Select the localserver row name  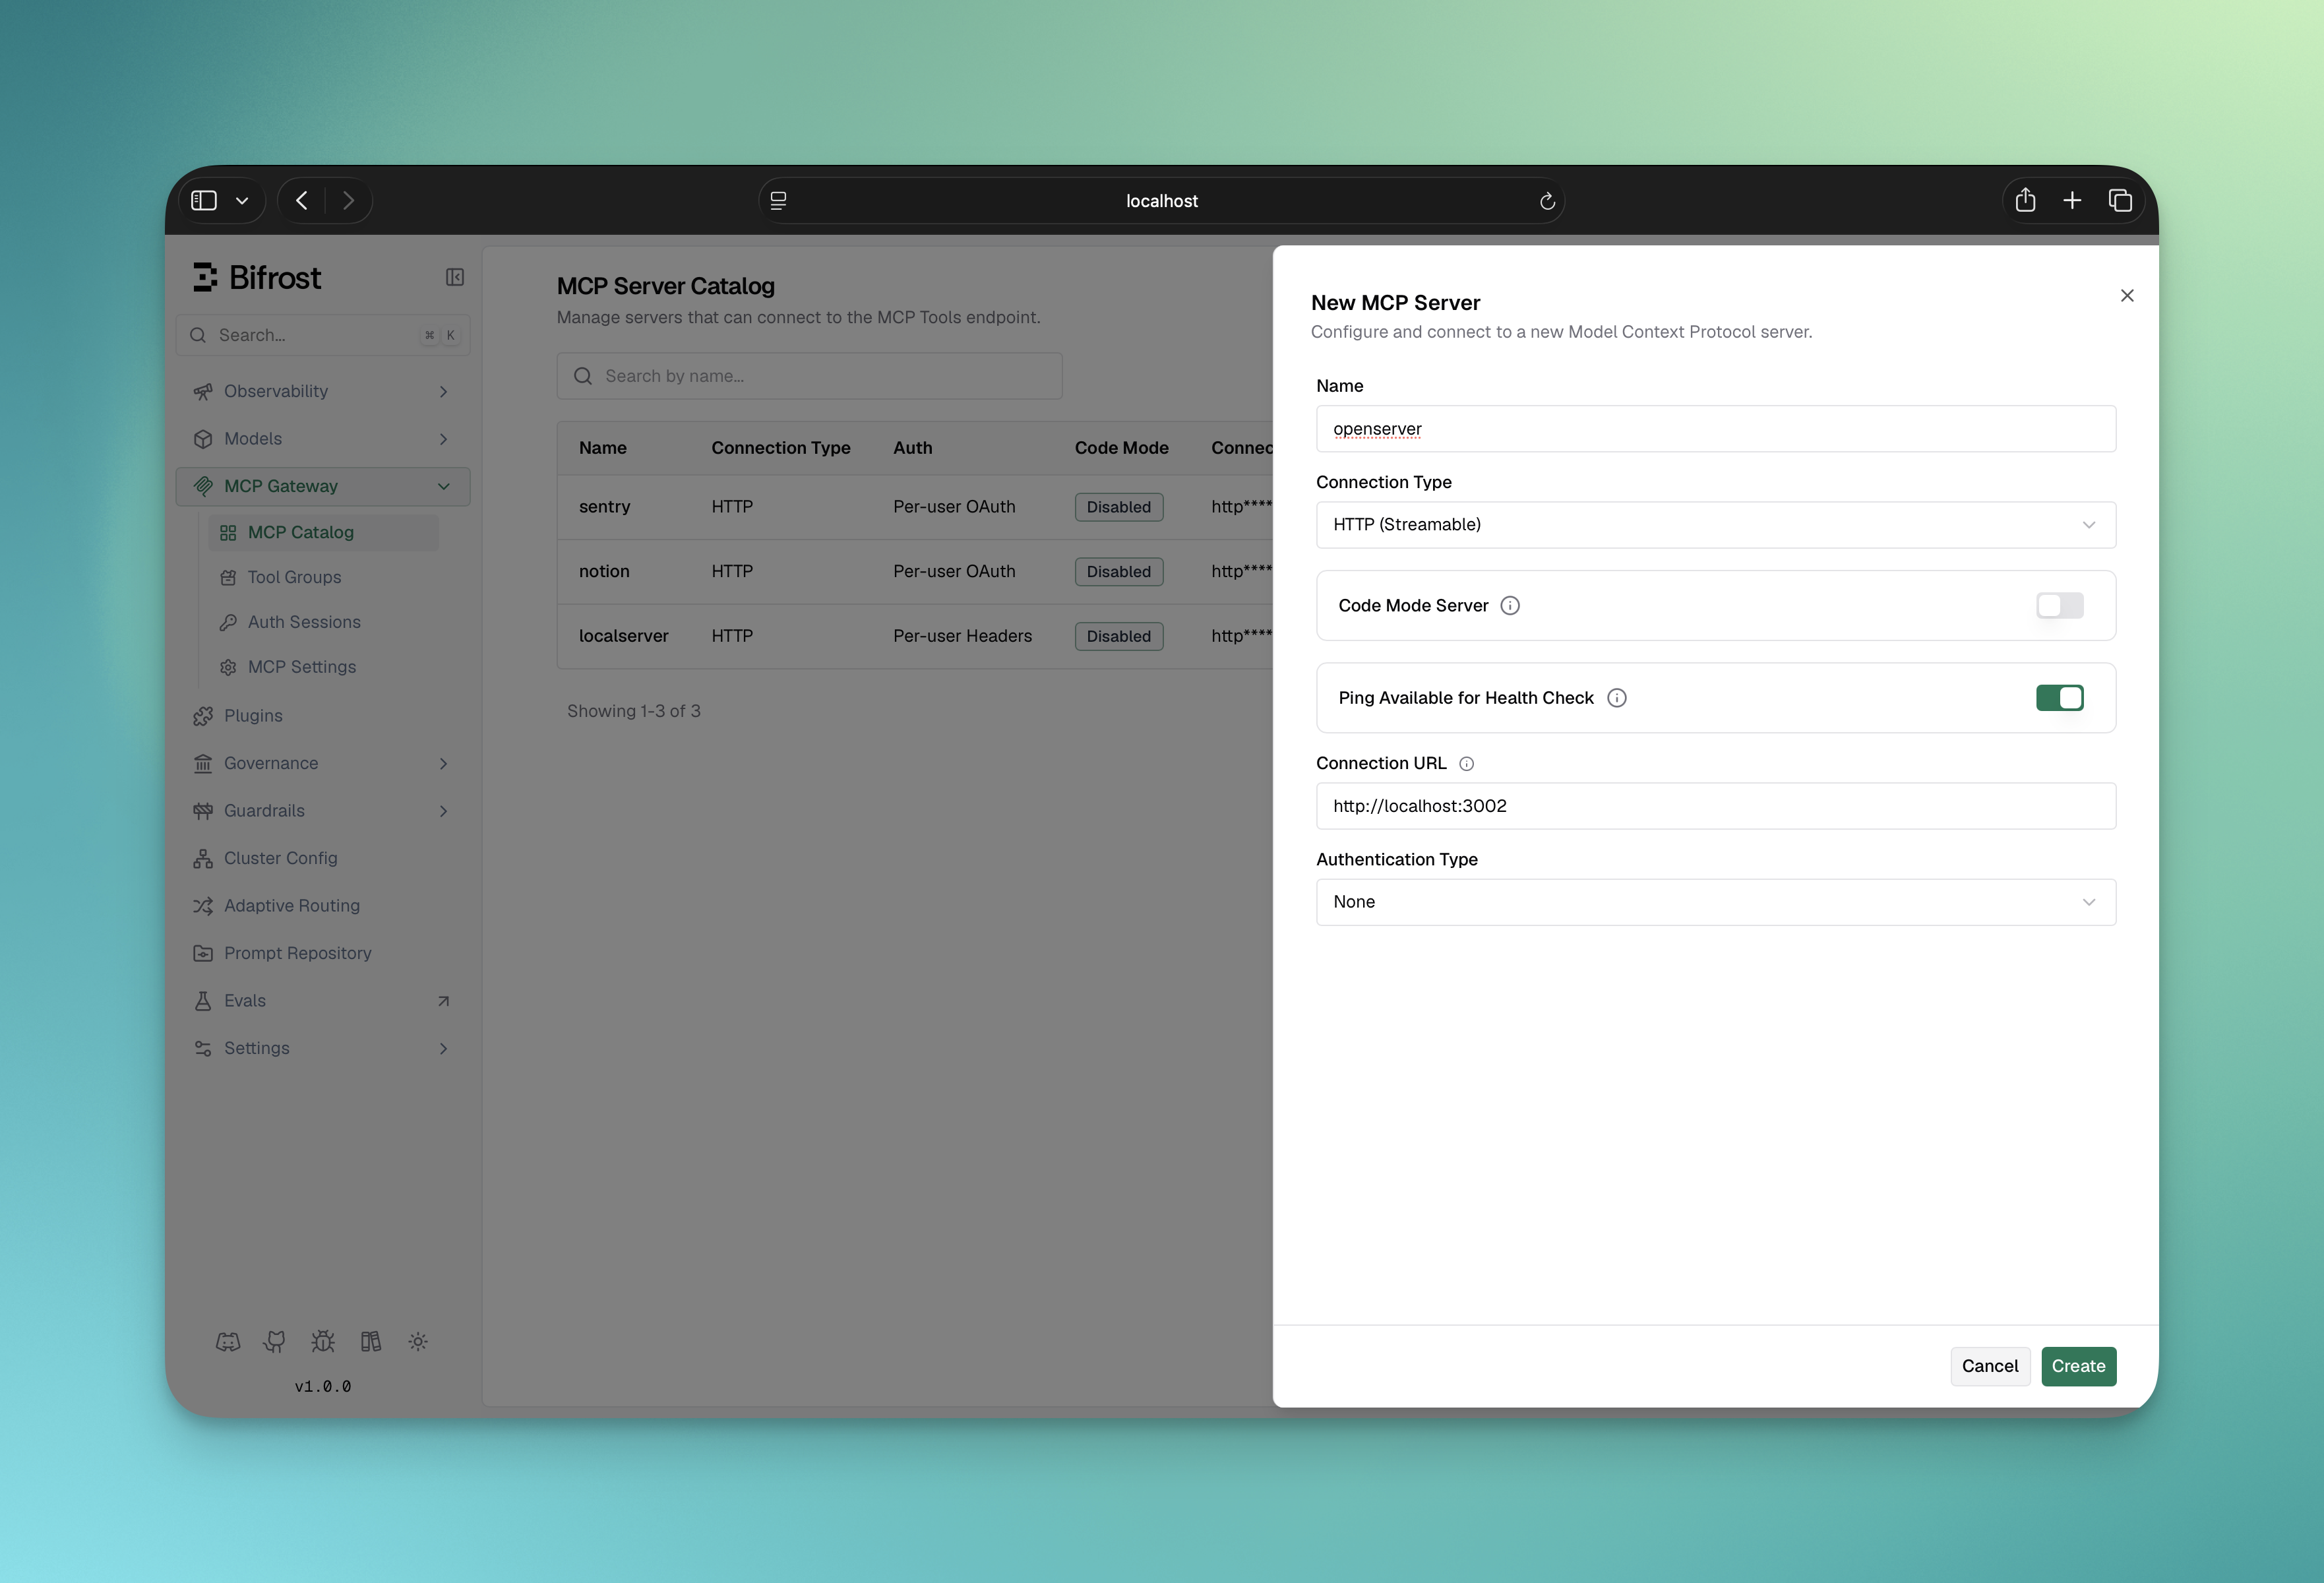(623, 636)
